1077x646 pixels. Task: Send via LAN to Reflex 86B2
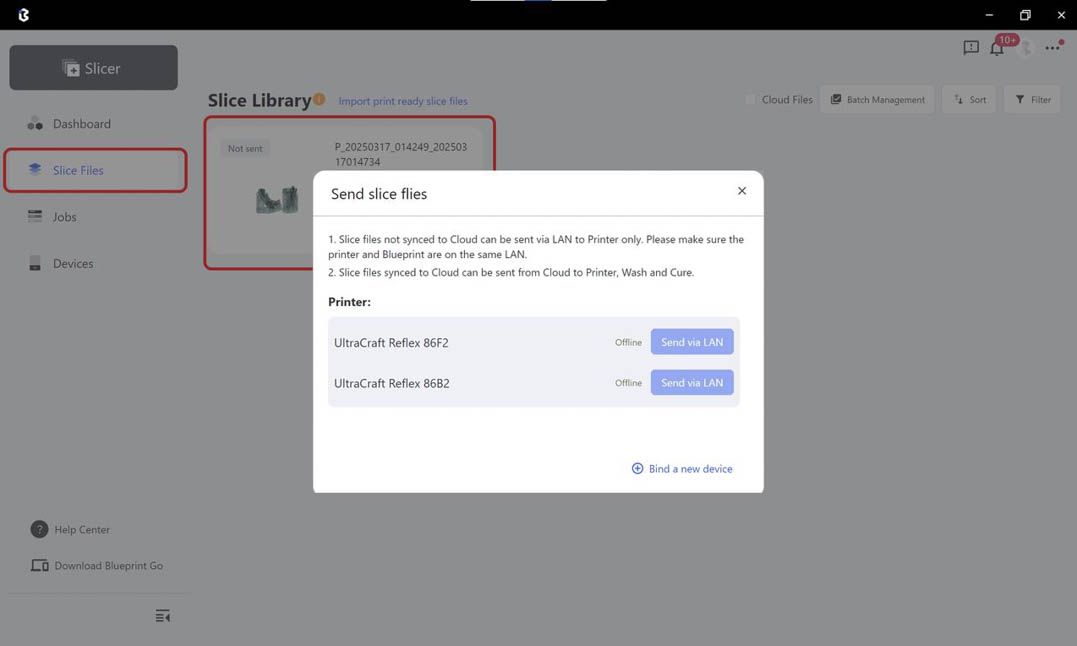692,382
